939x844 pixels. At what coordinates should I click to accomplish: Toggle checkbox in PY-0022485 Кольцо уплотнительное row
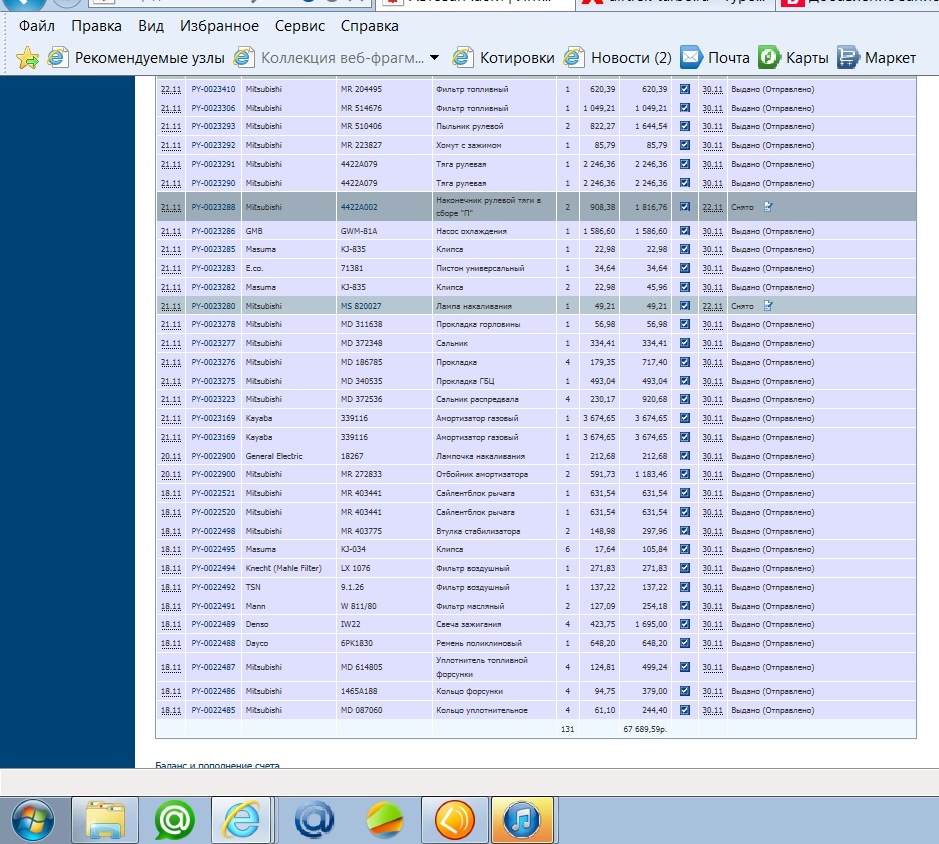pos(684,710)
